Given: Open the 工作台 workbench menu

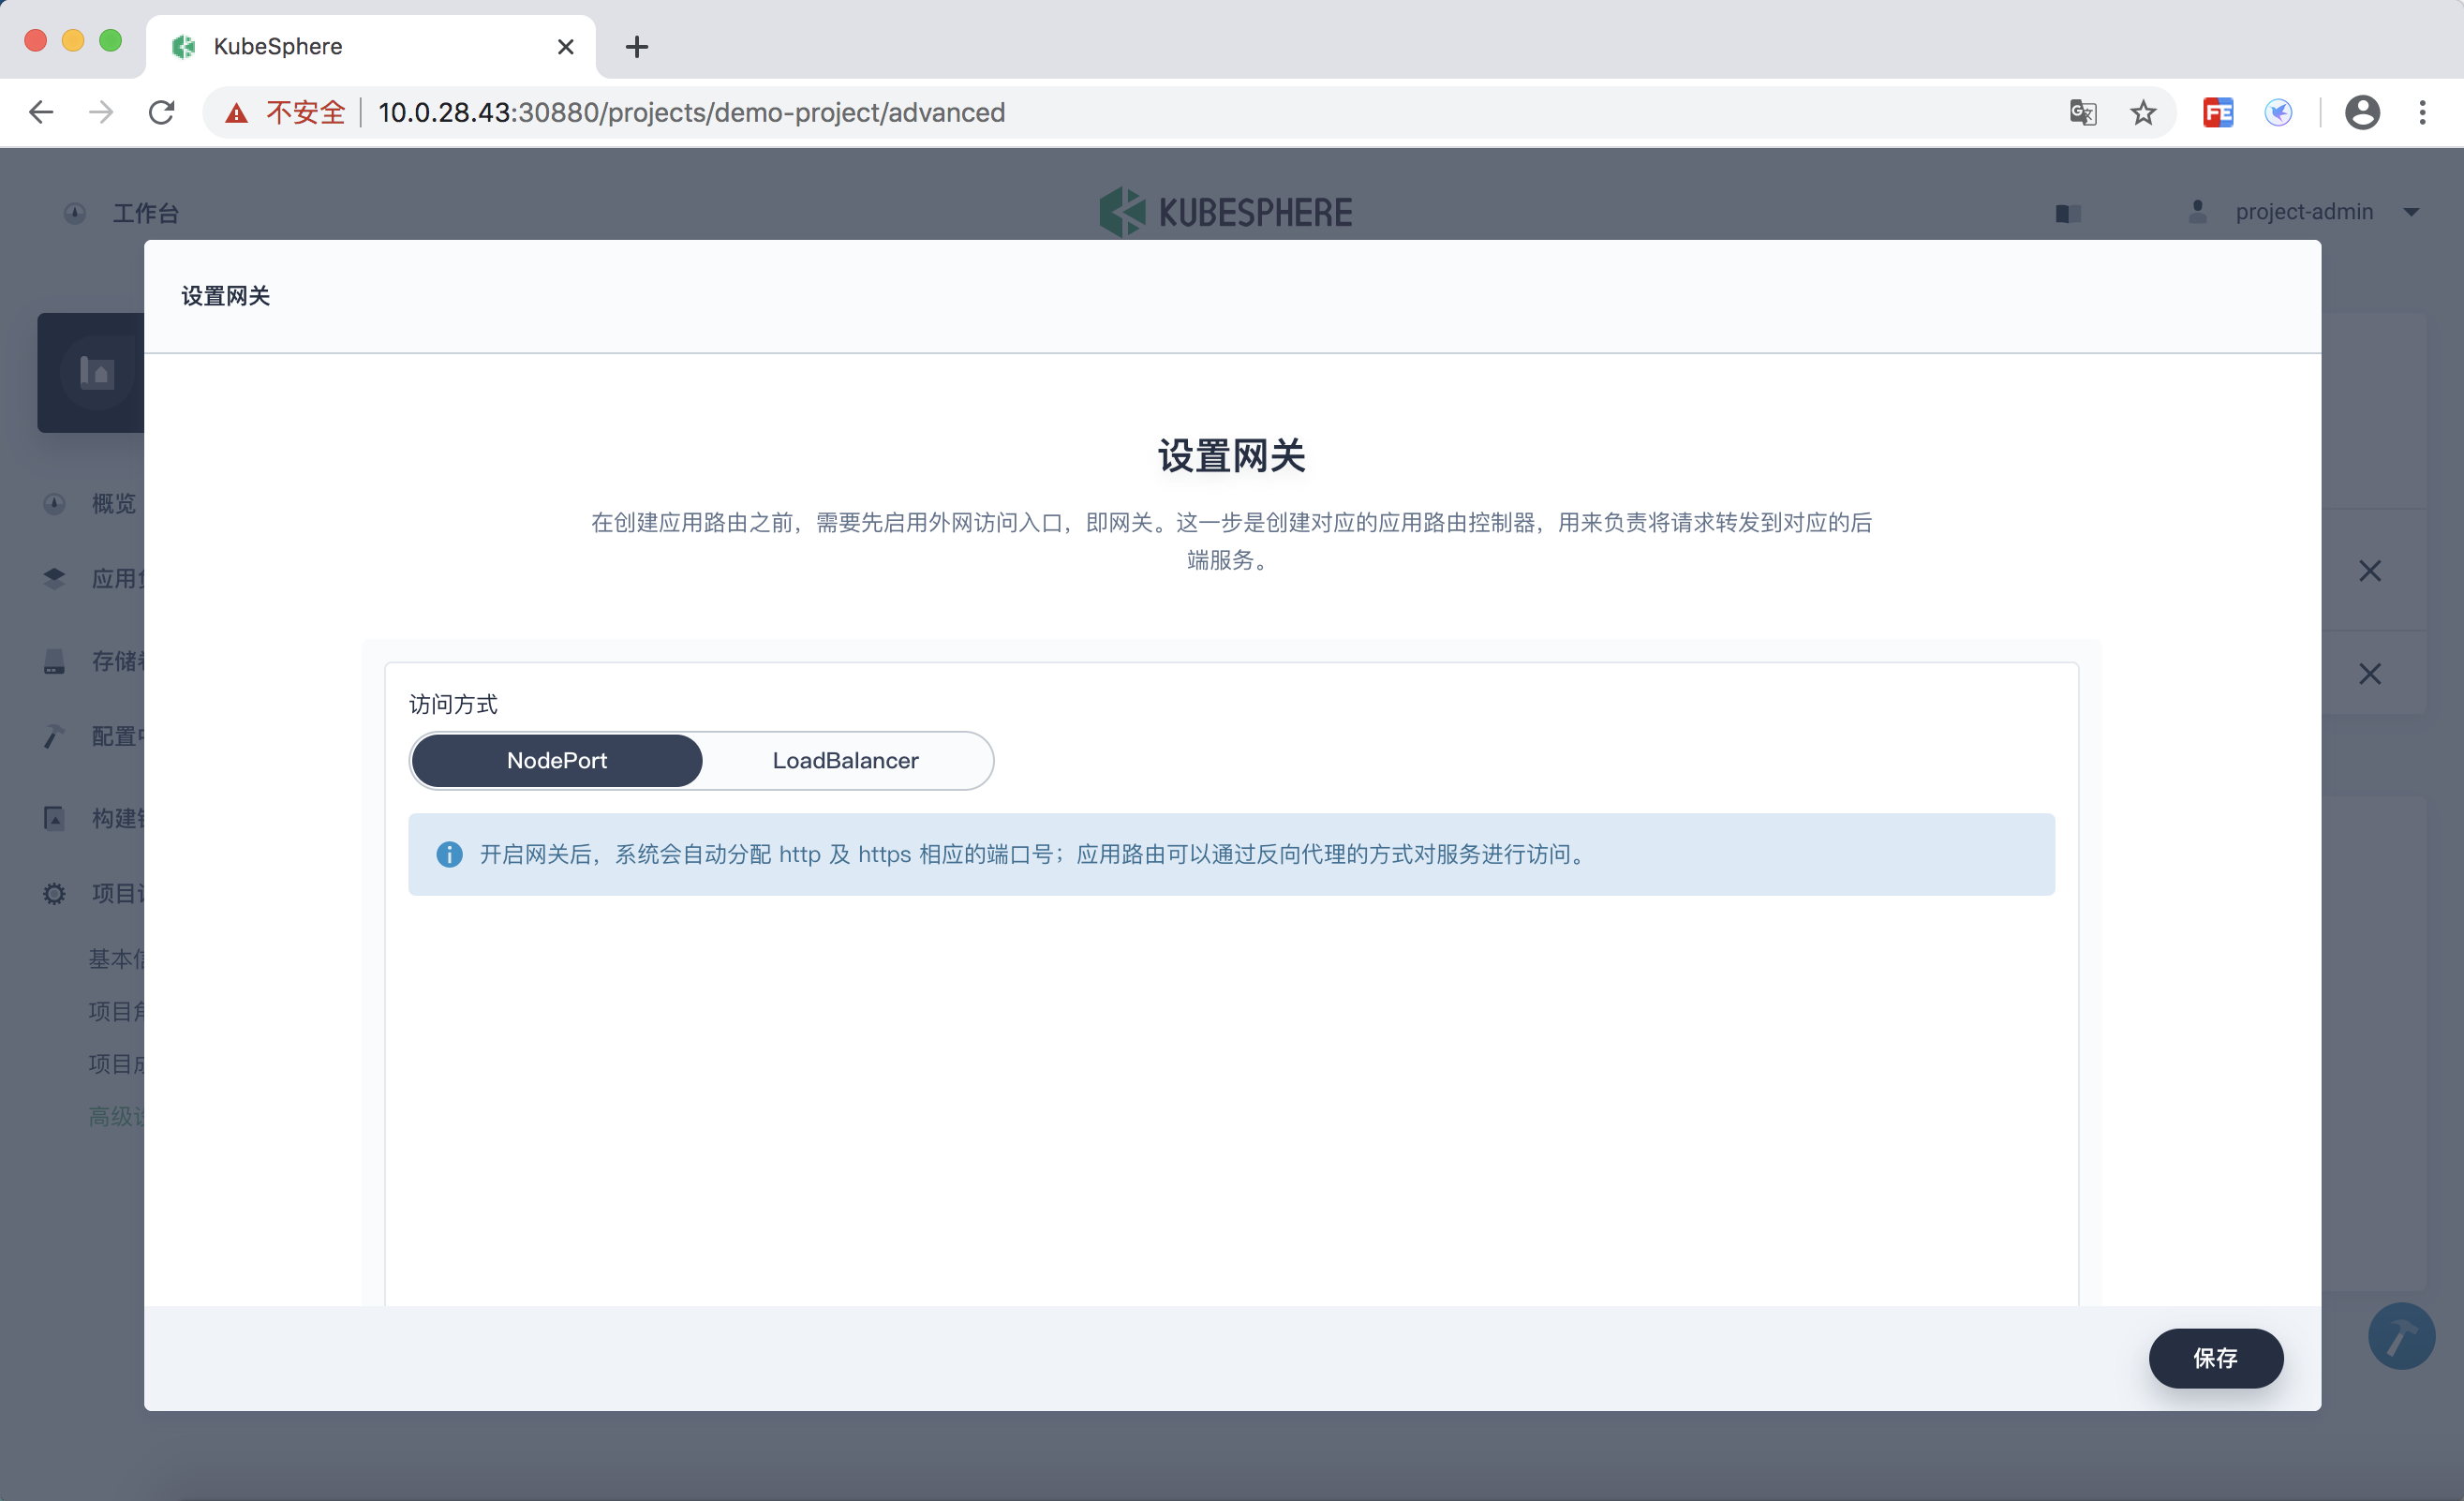Looking at the screenshot, I should 145,213.
